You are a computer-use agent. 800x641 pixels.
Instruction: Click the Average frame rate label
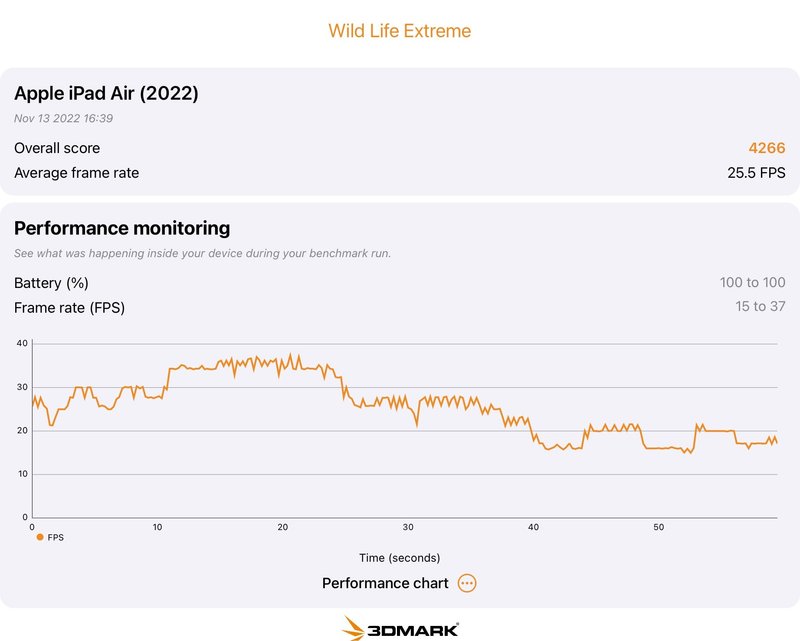(x=77, y=173)
